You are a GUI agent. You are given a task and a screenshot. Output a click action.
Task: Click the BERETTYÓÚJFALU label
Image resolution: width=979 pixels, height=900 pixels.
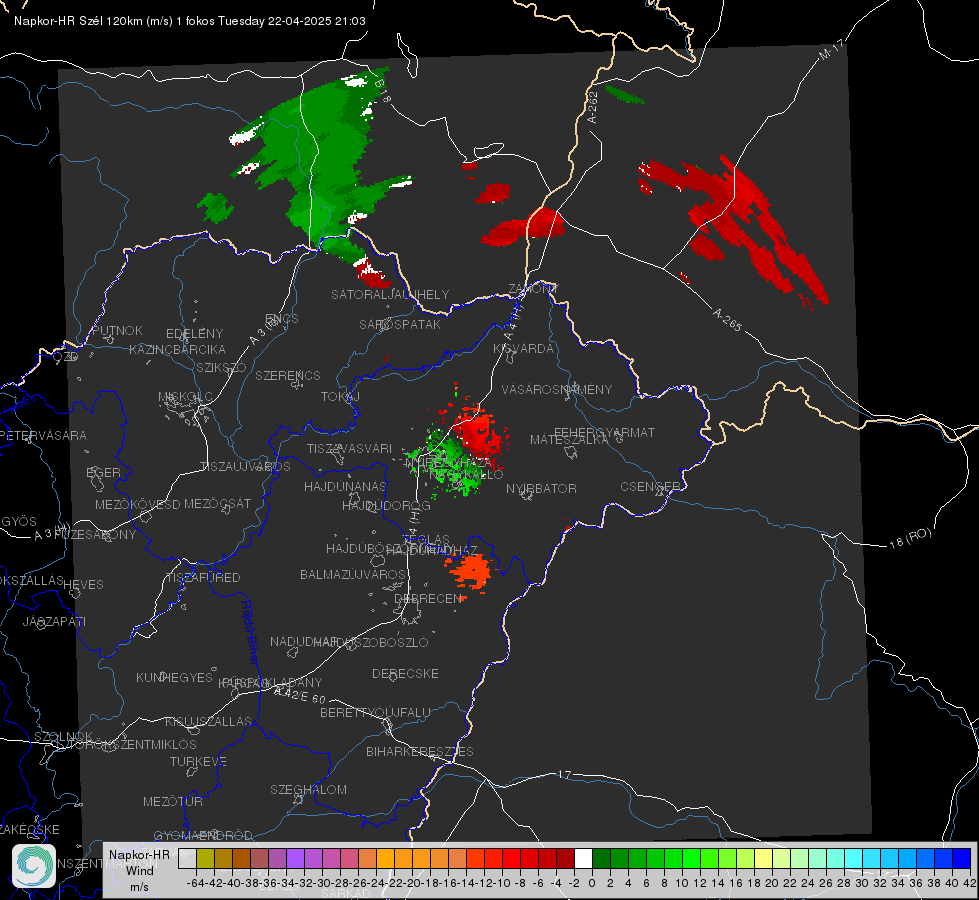pyautogui.click(x=375, y=713)
